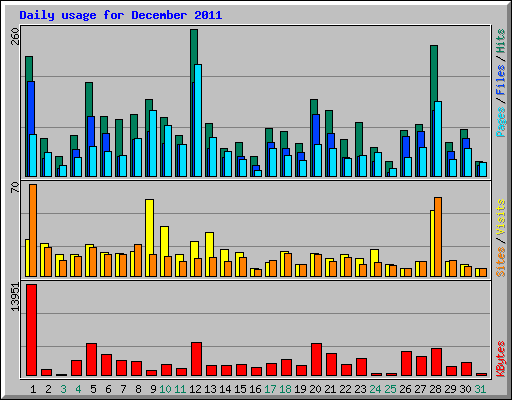Click the blue Files bar for day 20

[316, 130]
